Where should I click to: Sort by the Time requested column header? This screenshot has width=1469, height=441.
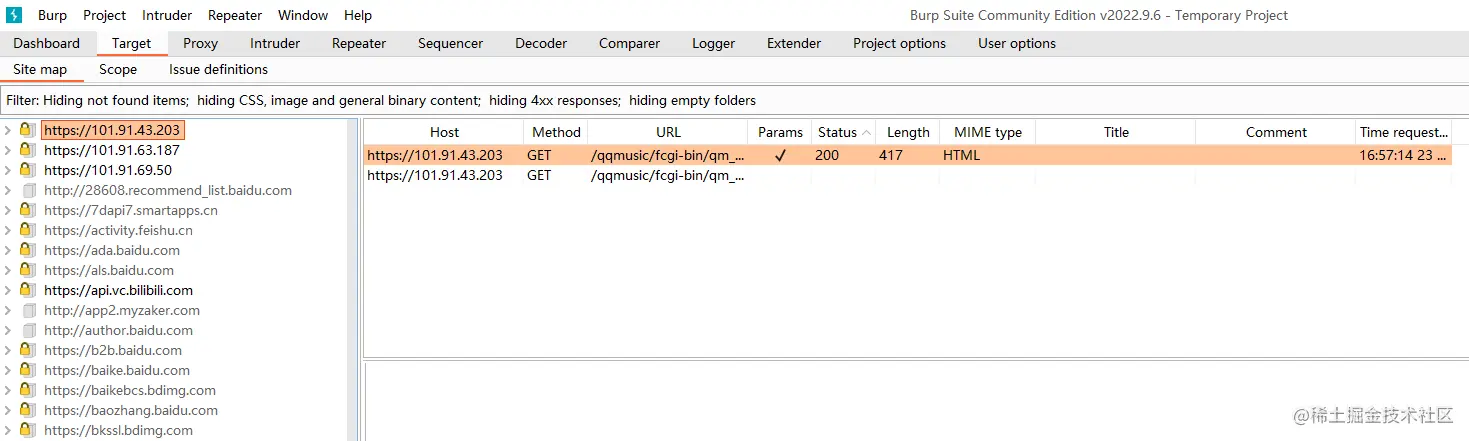tap(1404, 132)
